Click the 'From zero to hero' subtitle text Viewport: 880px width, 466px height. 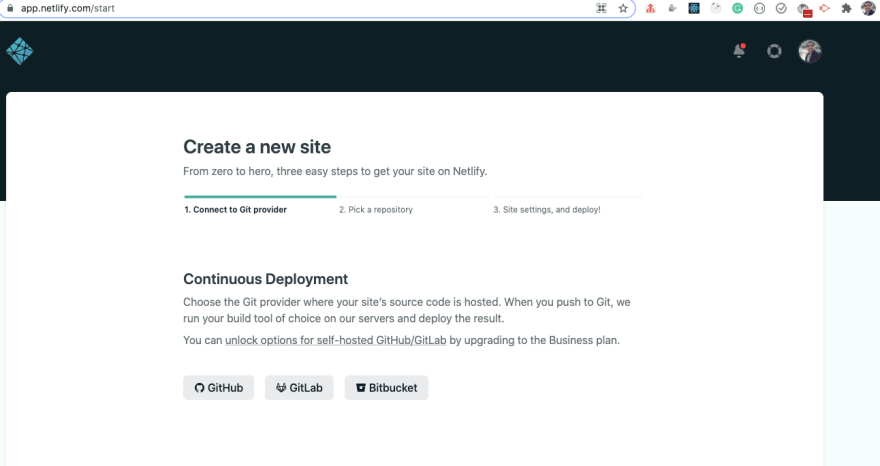pyautogui.click(x=335, y=171)
